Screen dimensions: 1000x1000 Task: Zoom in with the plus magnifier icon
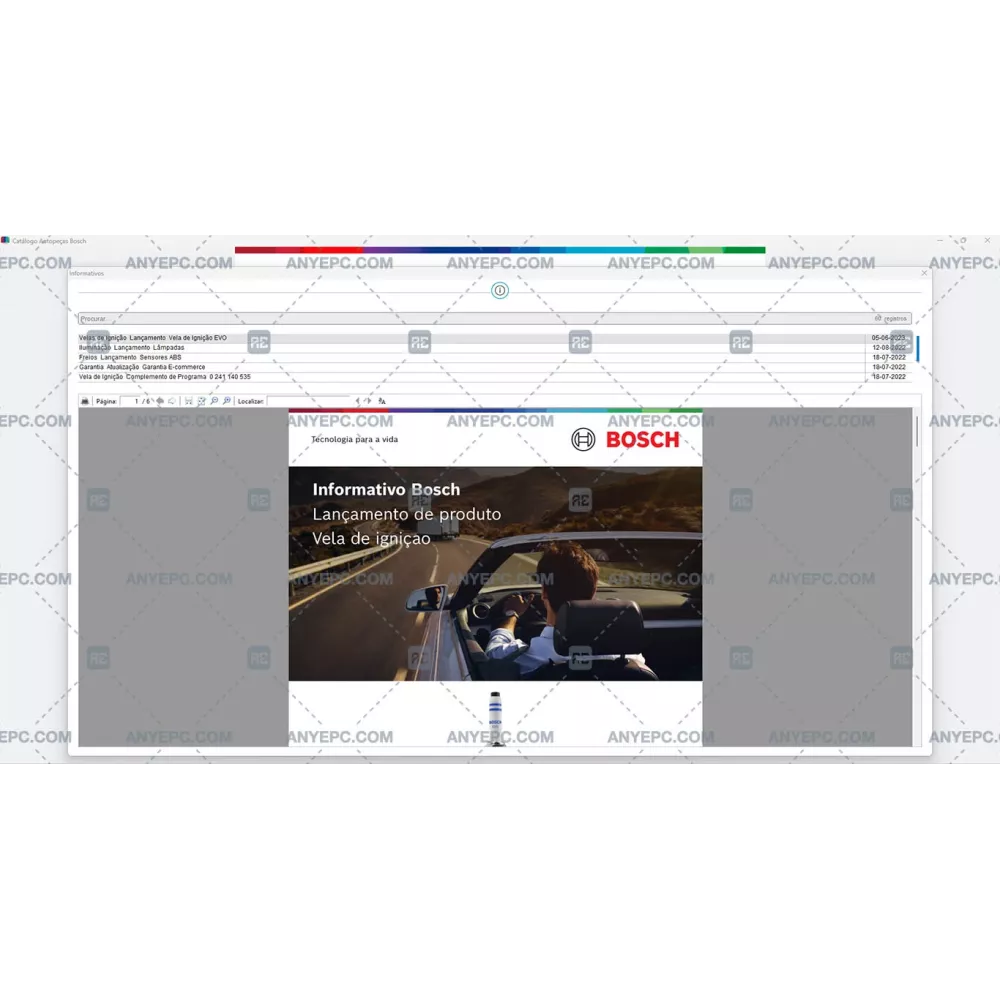point(227,401)
